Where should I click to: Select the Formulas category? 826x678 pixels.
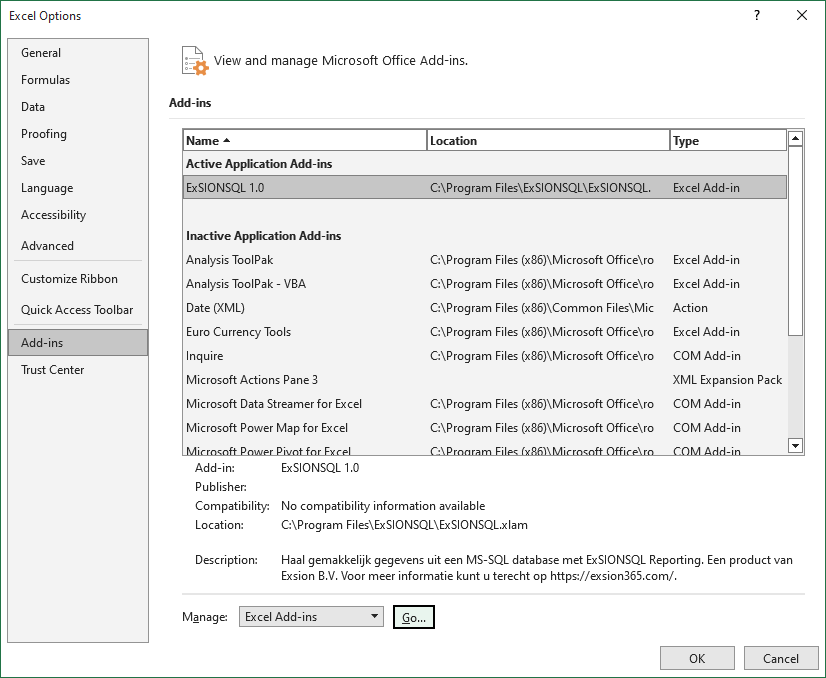78,80
